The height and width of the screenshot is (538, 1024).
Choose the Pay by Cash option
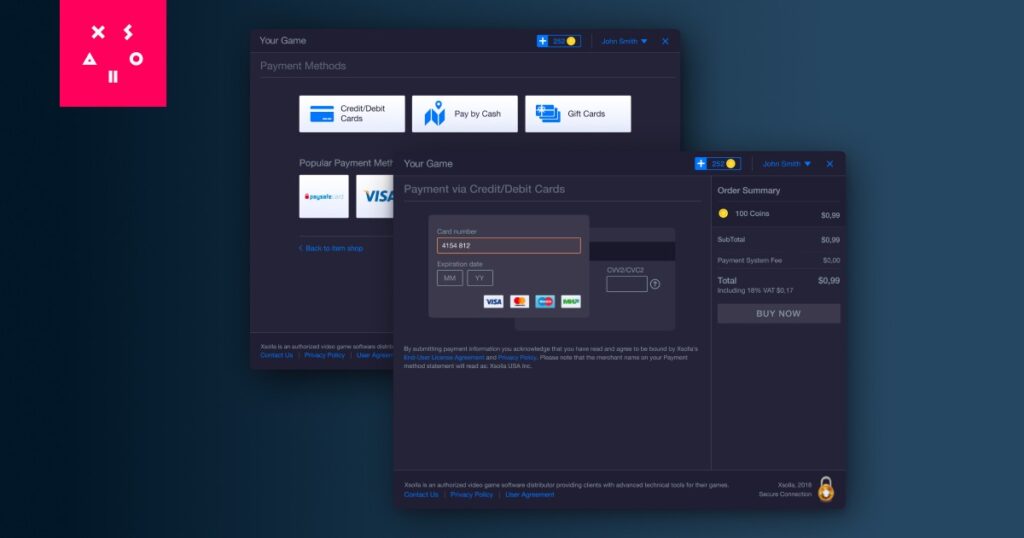465,114
